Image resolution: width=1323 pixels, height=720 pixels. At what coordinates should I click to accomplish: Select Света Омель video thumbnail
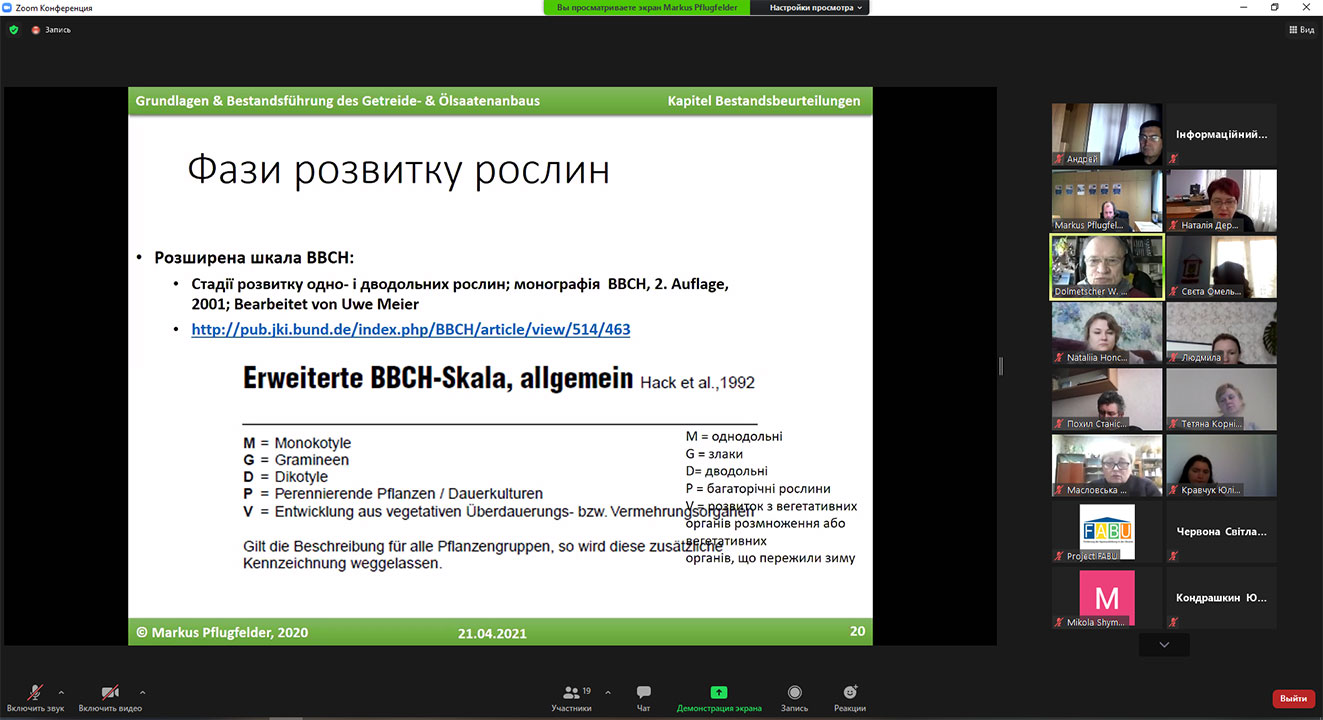point(1221,267)
